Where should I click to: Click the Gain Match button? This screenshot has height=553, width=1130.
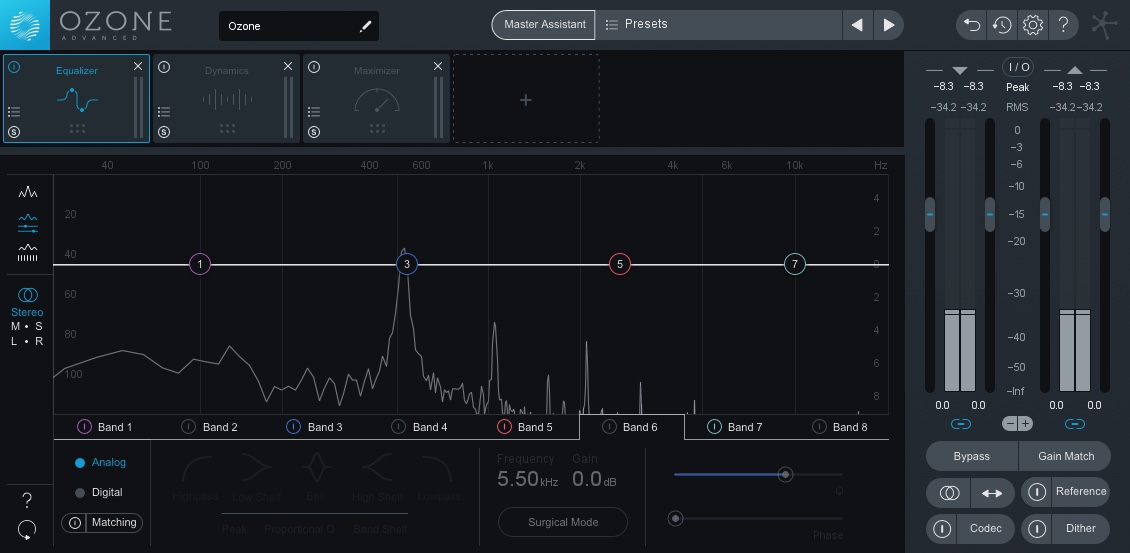click(x=1065, y=456)
